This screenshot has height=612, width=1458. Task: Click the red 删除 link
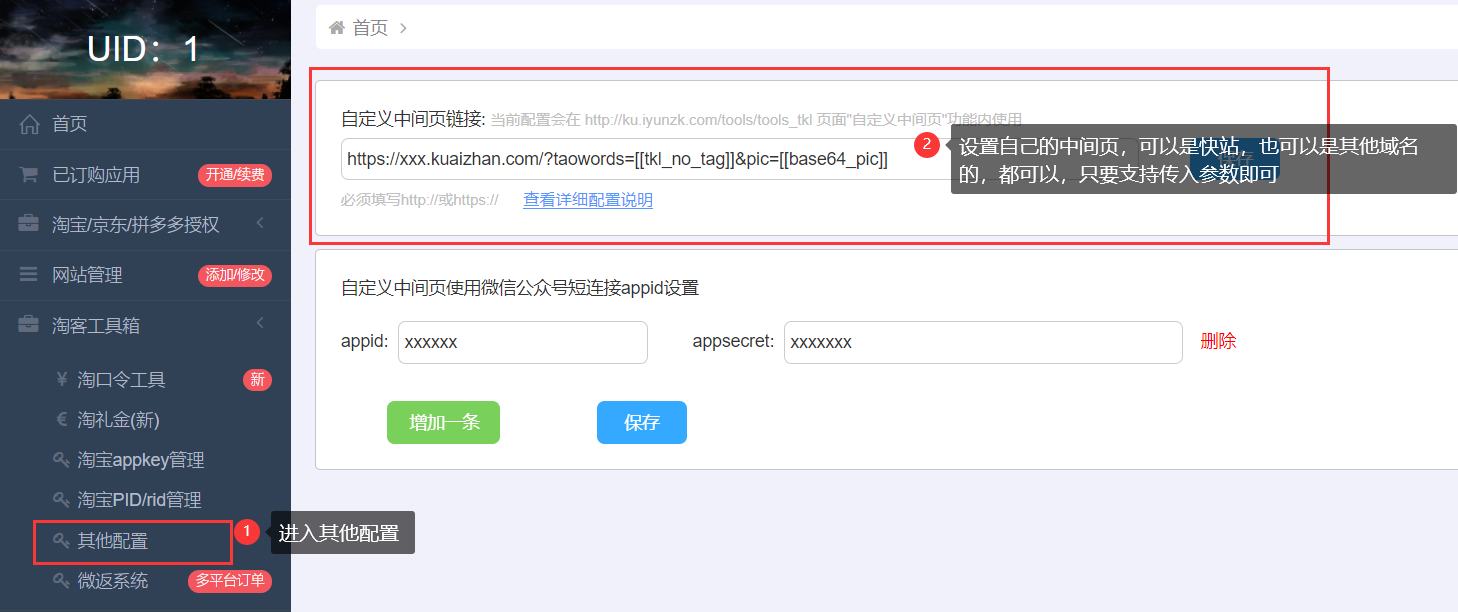click(x=1218, y=341)
